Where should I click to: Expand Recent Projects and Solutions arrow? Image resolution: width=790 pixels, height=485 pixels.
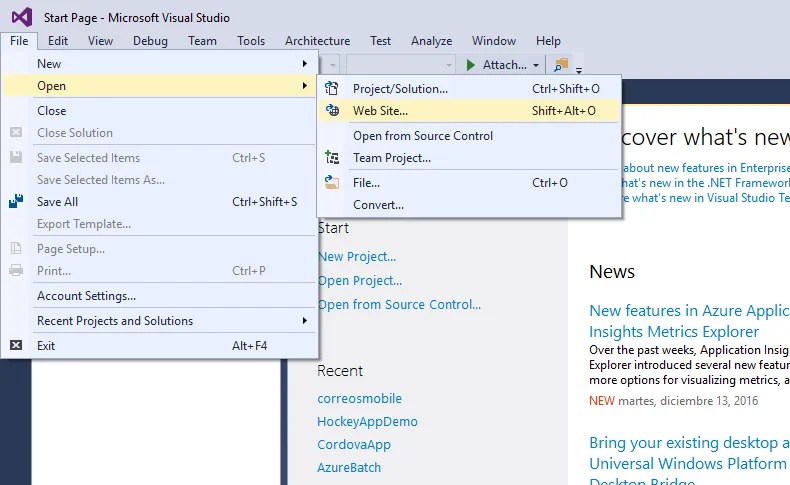point(305,320)
